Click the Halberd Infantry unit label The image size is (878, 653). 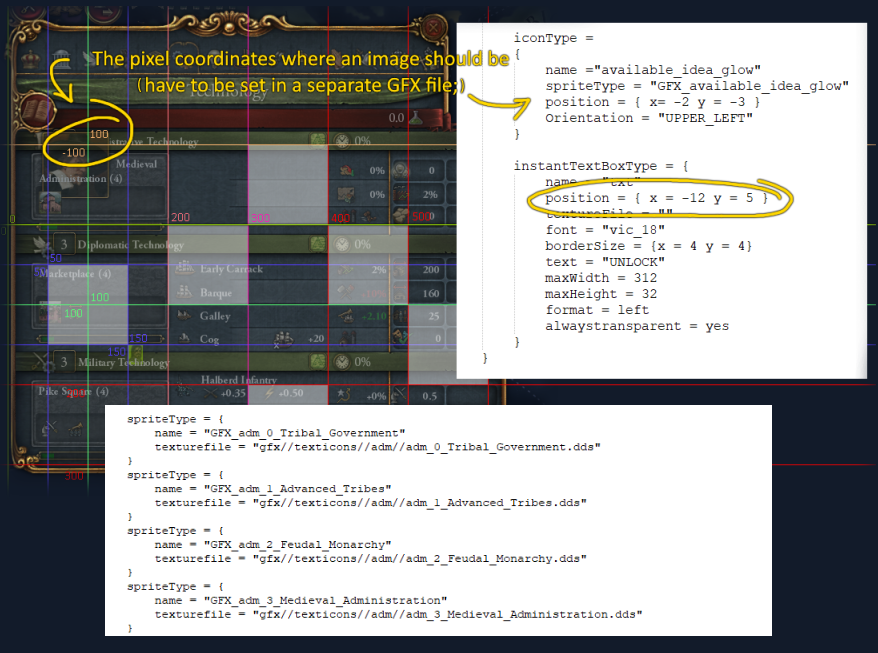click(x=238, y=380)
